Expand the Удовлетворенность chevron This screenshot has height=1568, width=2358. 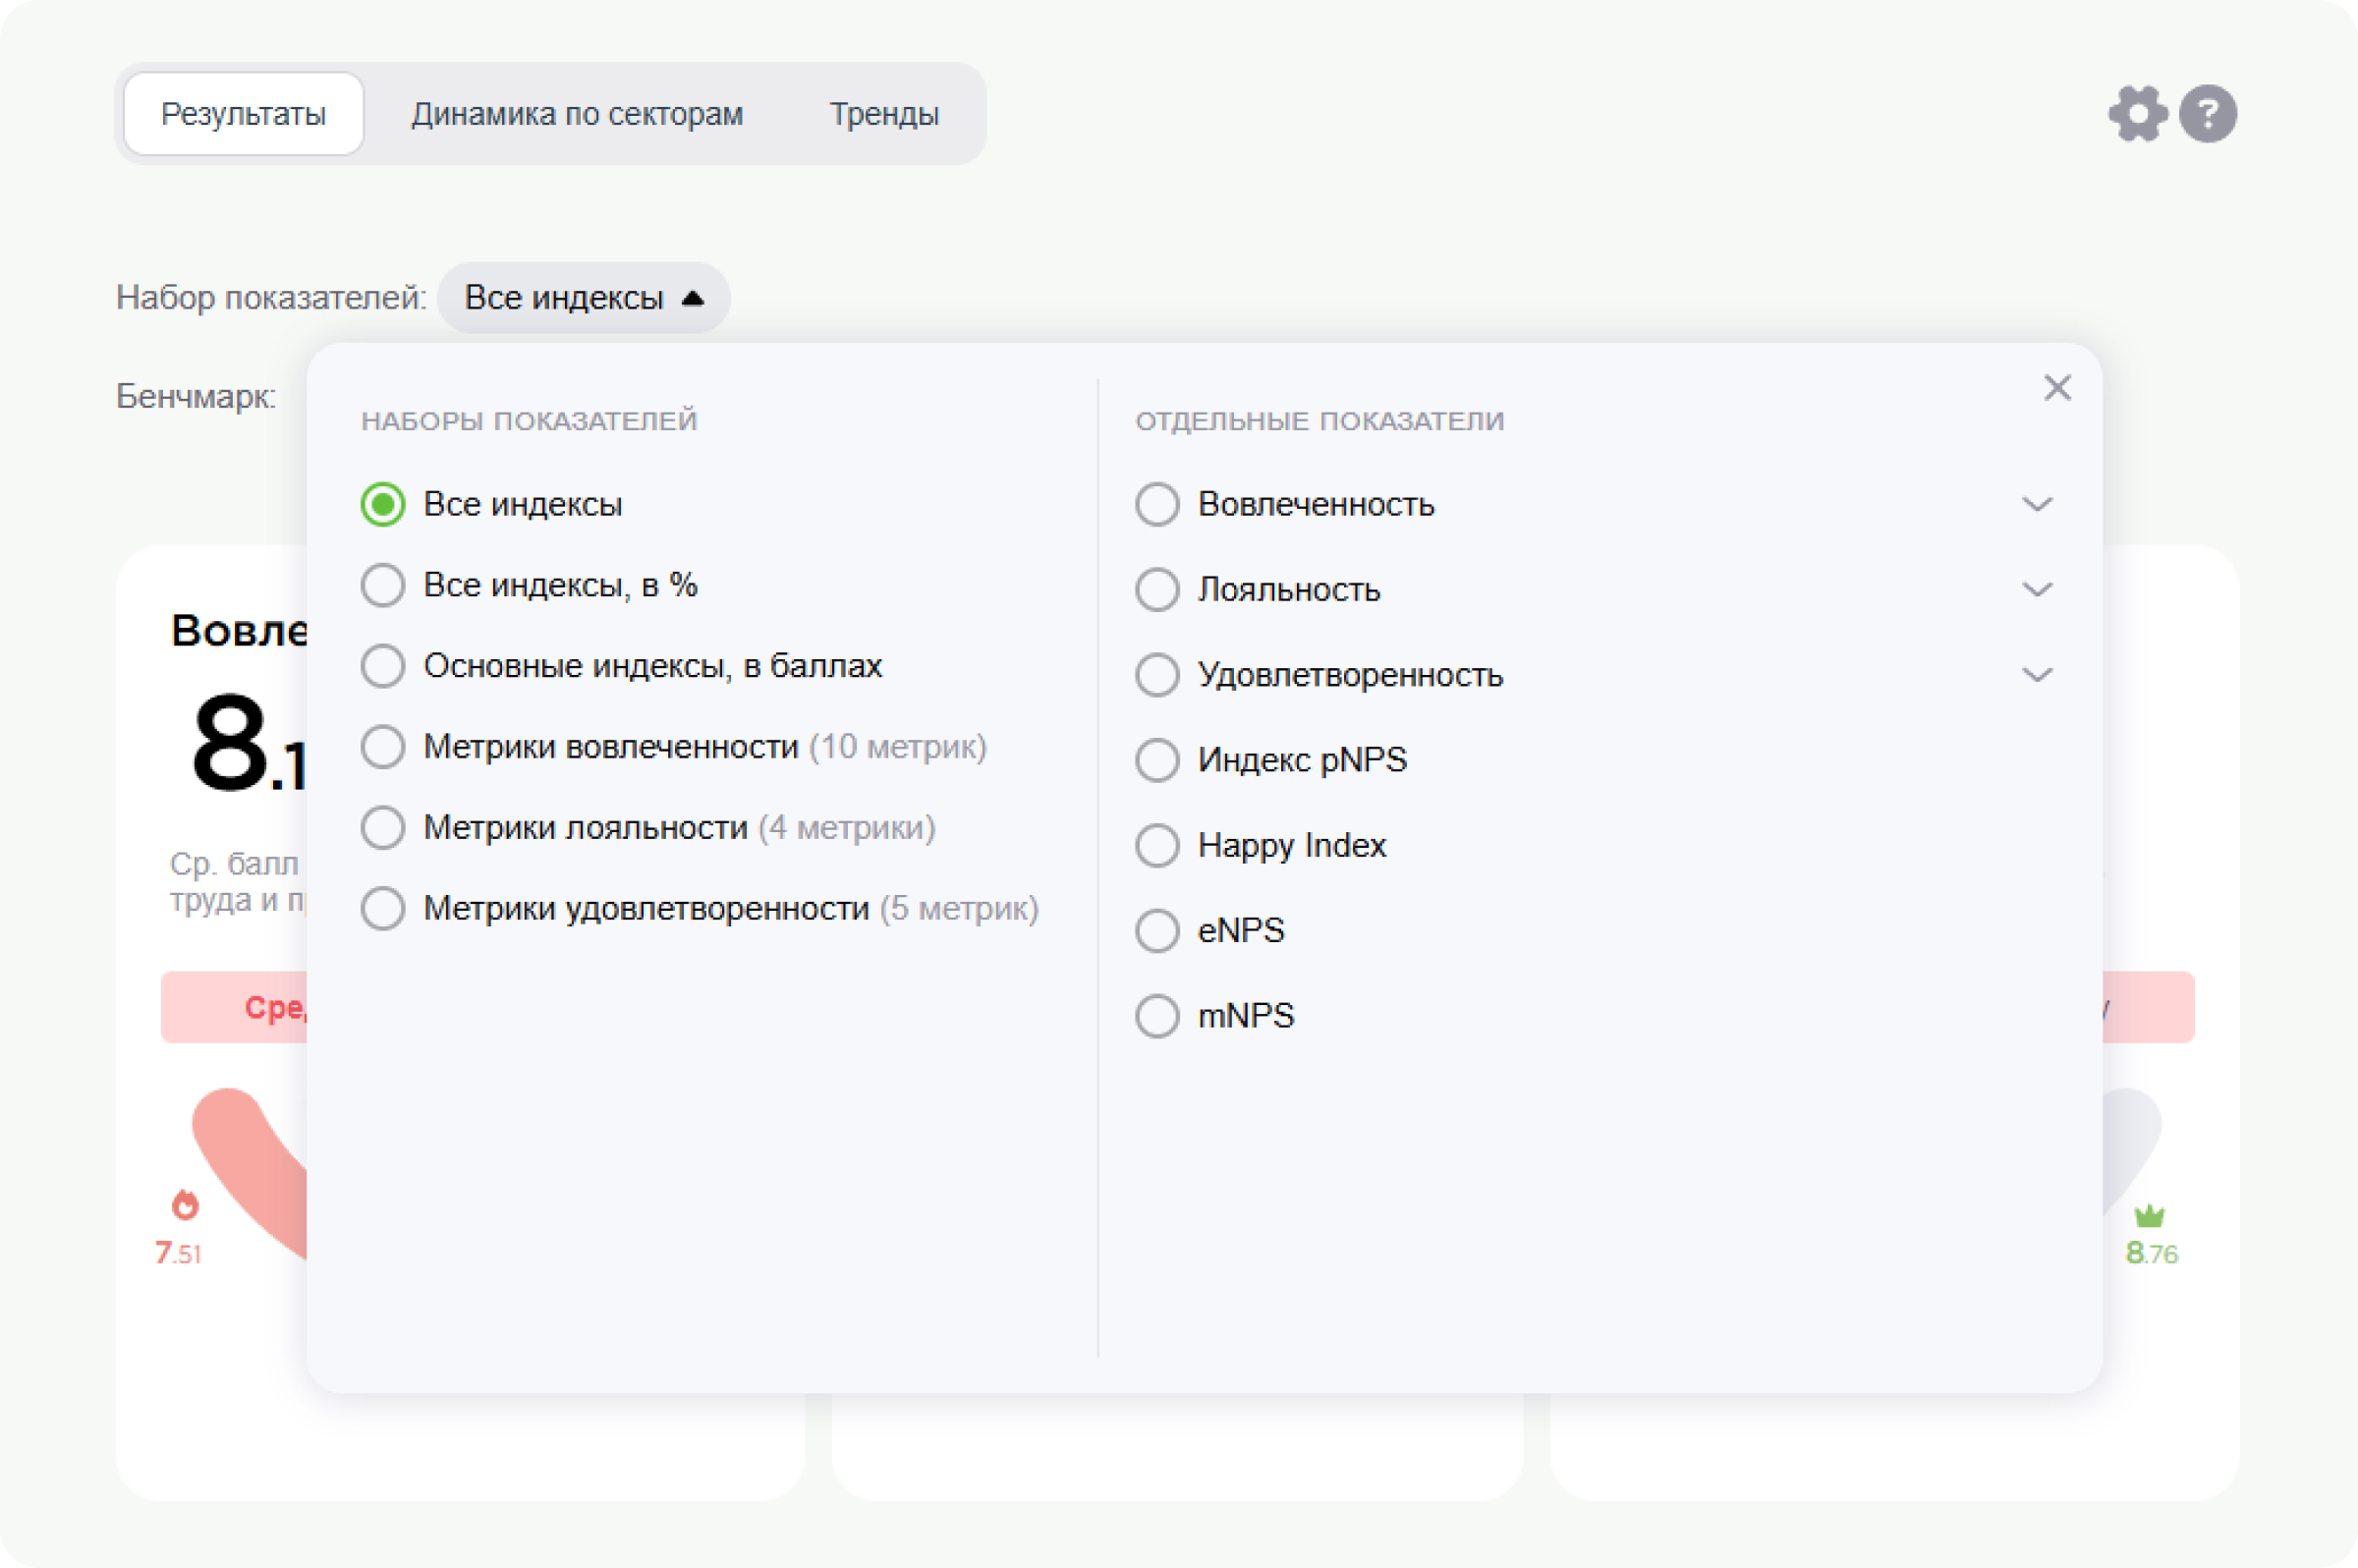pos(2036,675)
